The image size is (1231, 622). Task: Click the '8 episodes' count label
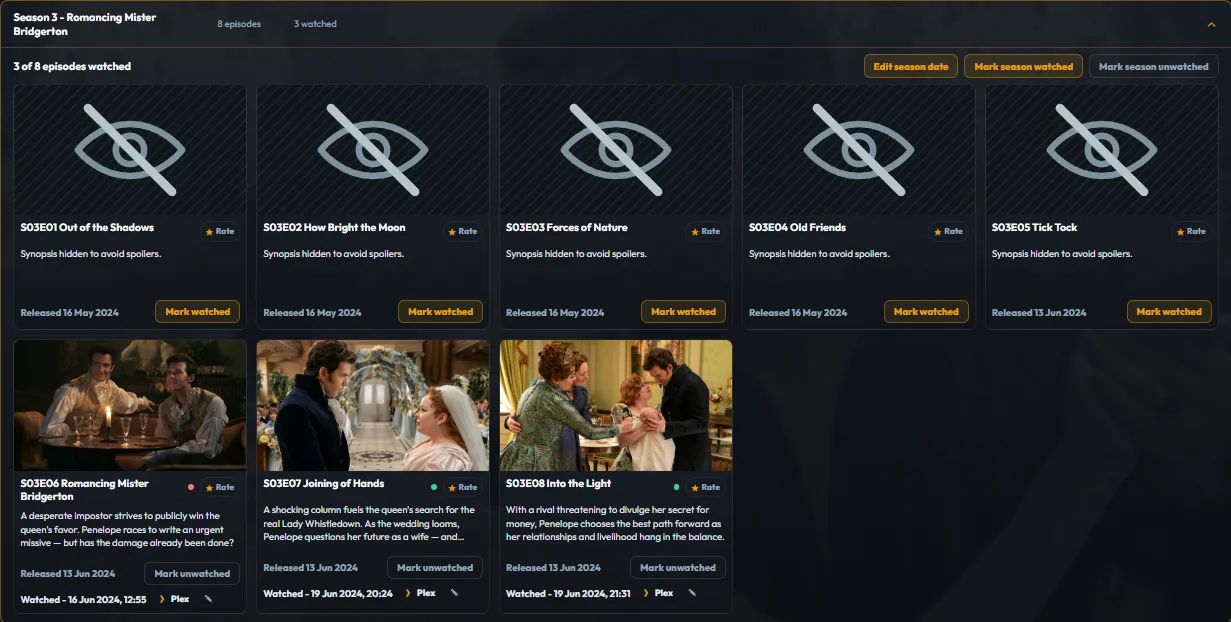point(239,24)
